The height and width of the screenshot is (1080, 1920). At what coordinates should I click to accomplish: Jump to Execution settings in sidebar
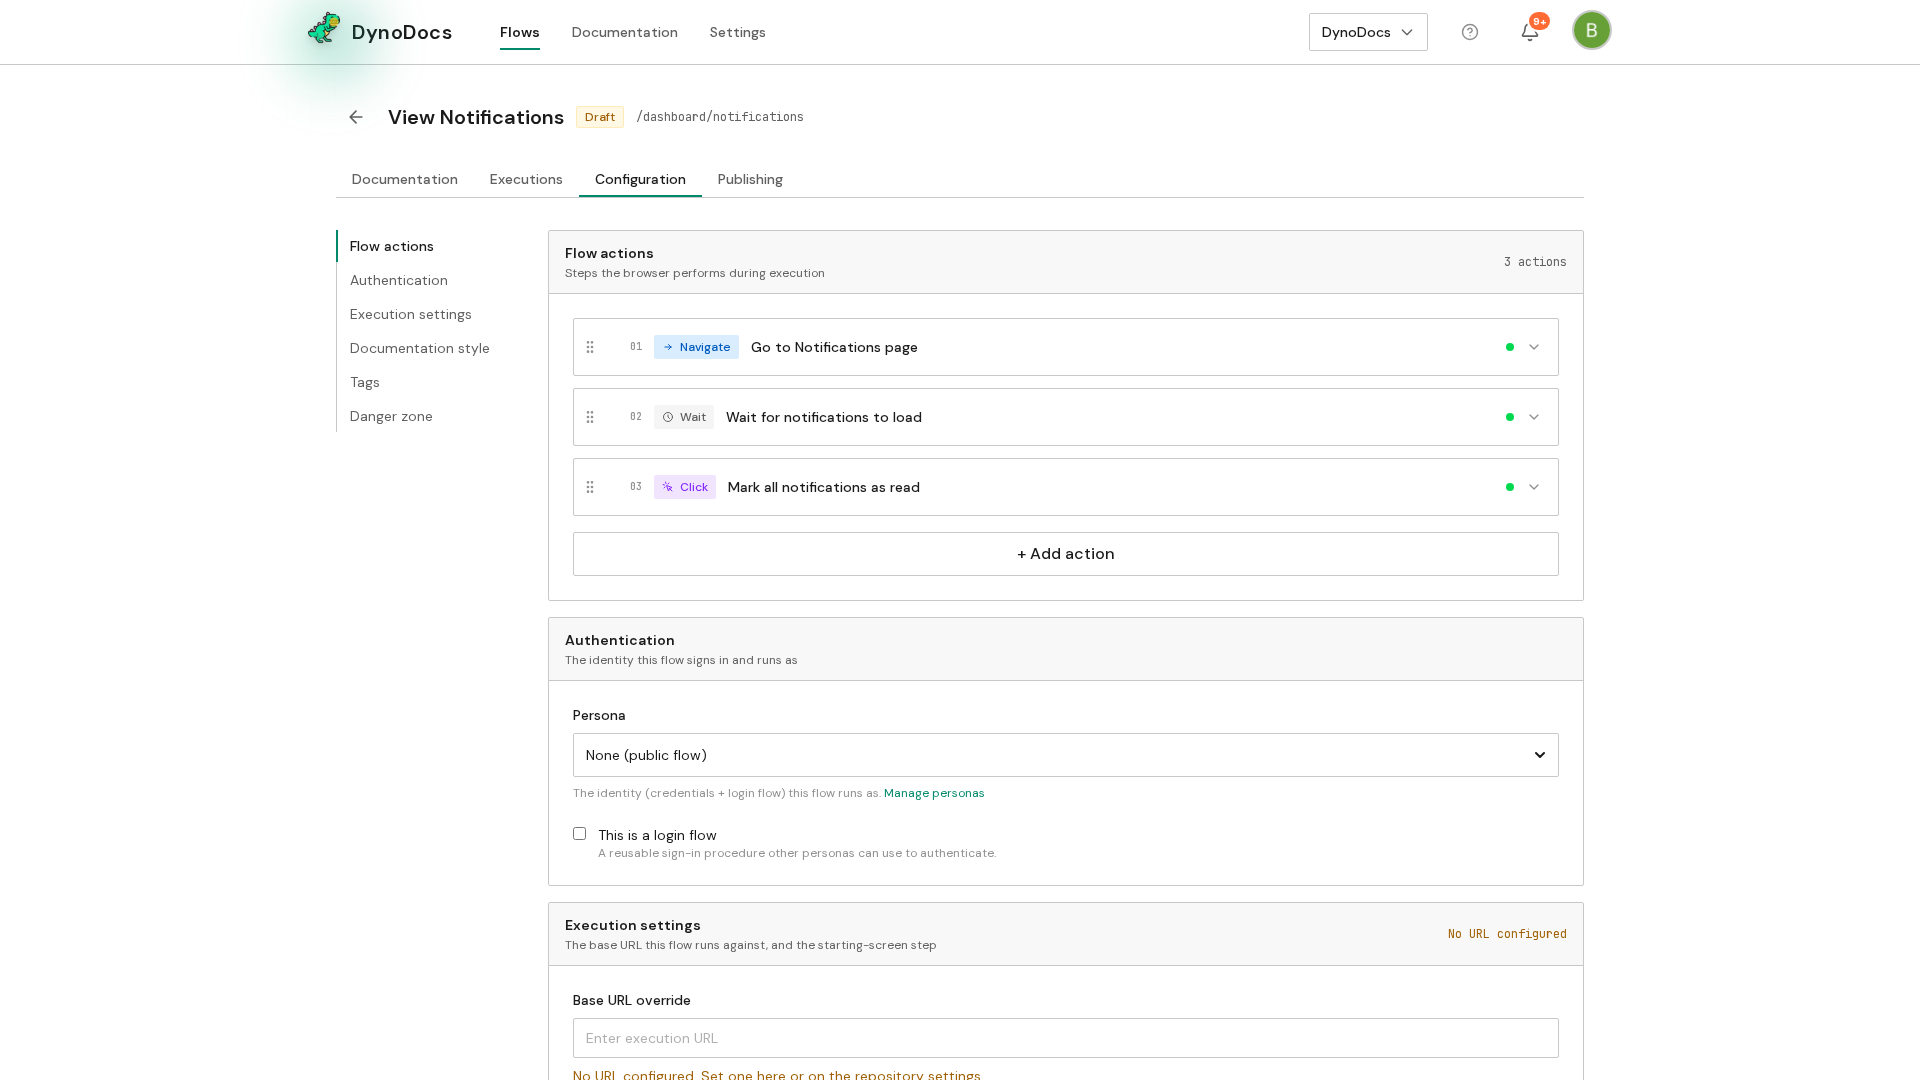click(x=410, y=314)
